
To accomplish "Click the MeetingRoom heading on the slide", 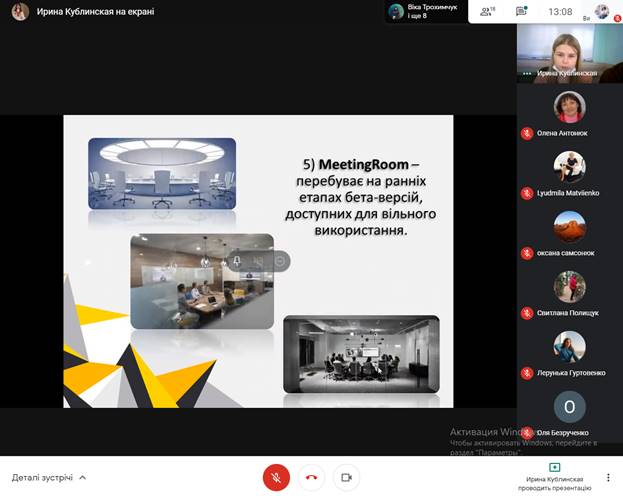I will (x=364, y=164).
